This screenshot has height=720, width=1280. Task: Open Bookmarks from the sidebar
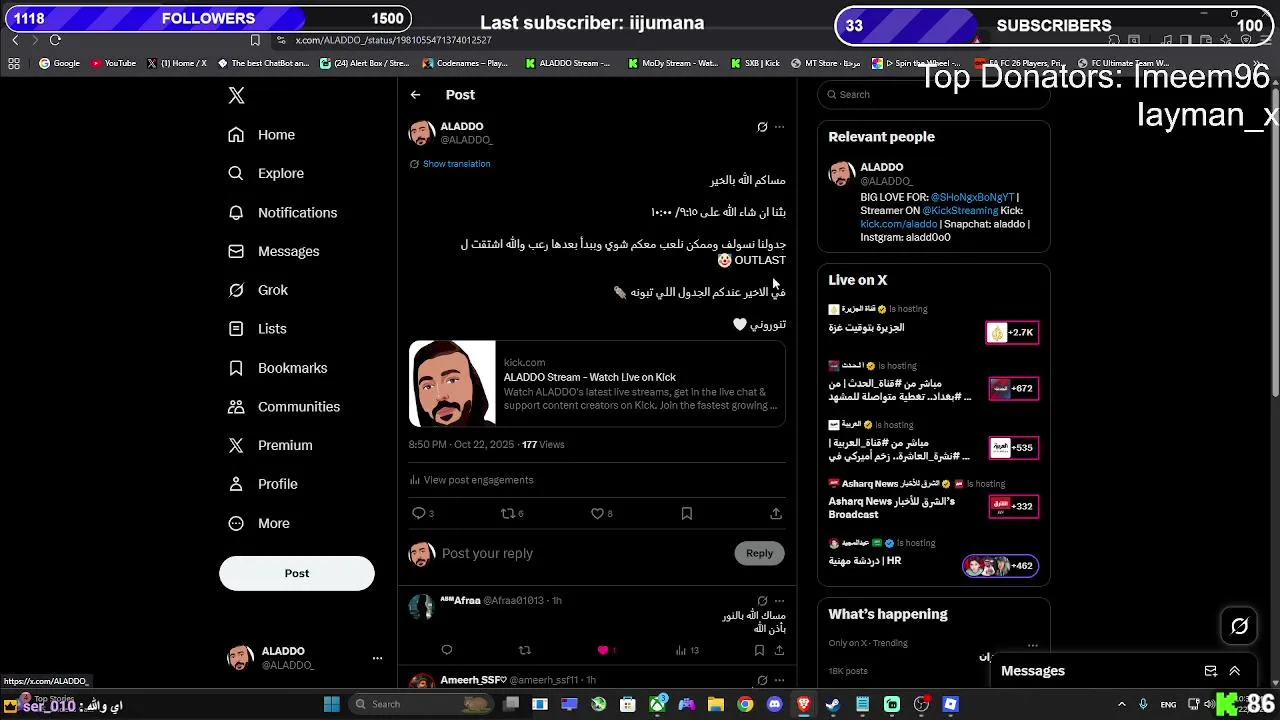tap(278, 368)
